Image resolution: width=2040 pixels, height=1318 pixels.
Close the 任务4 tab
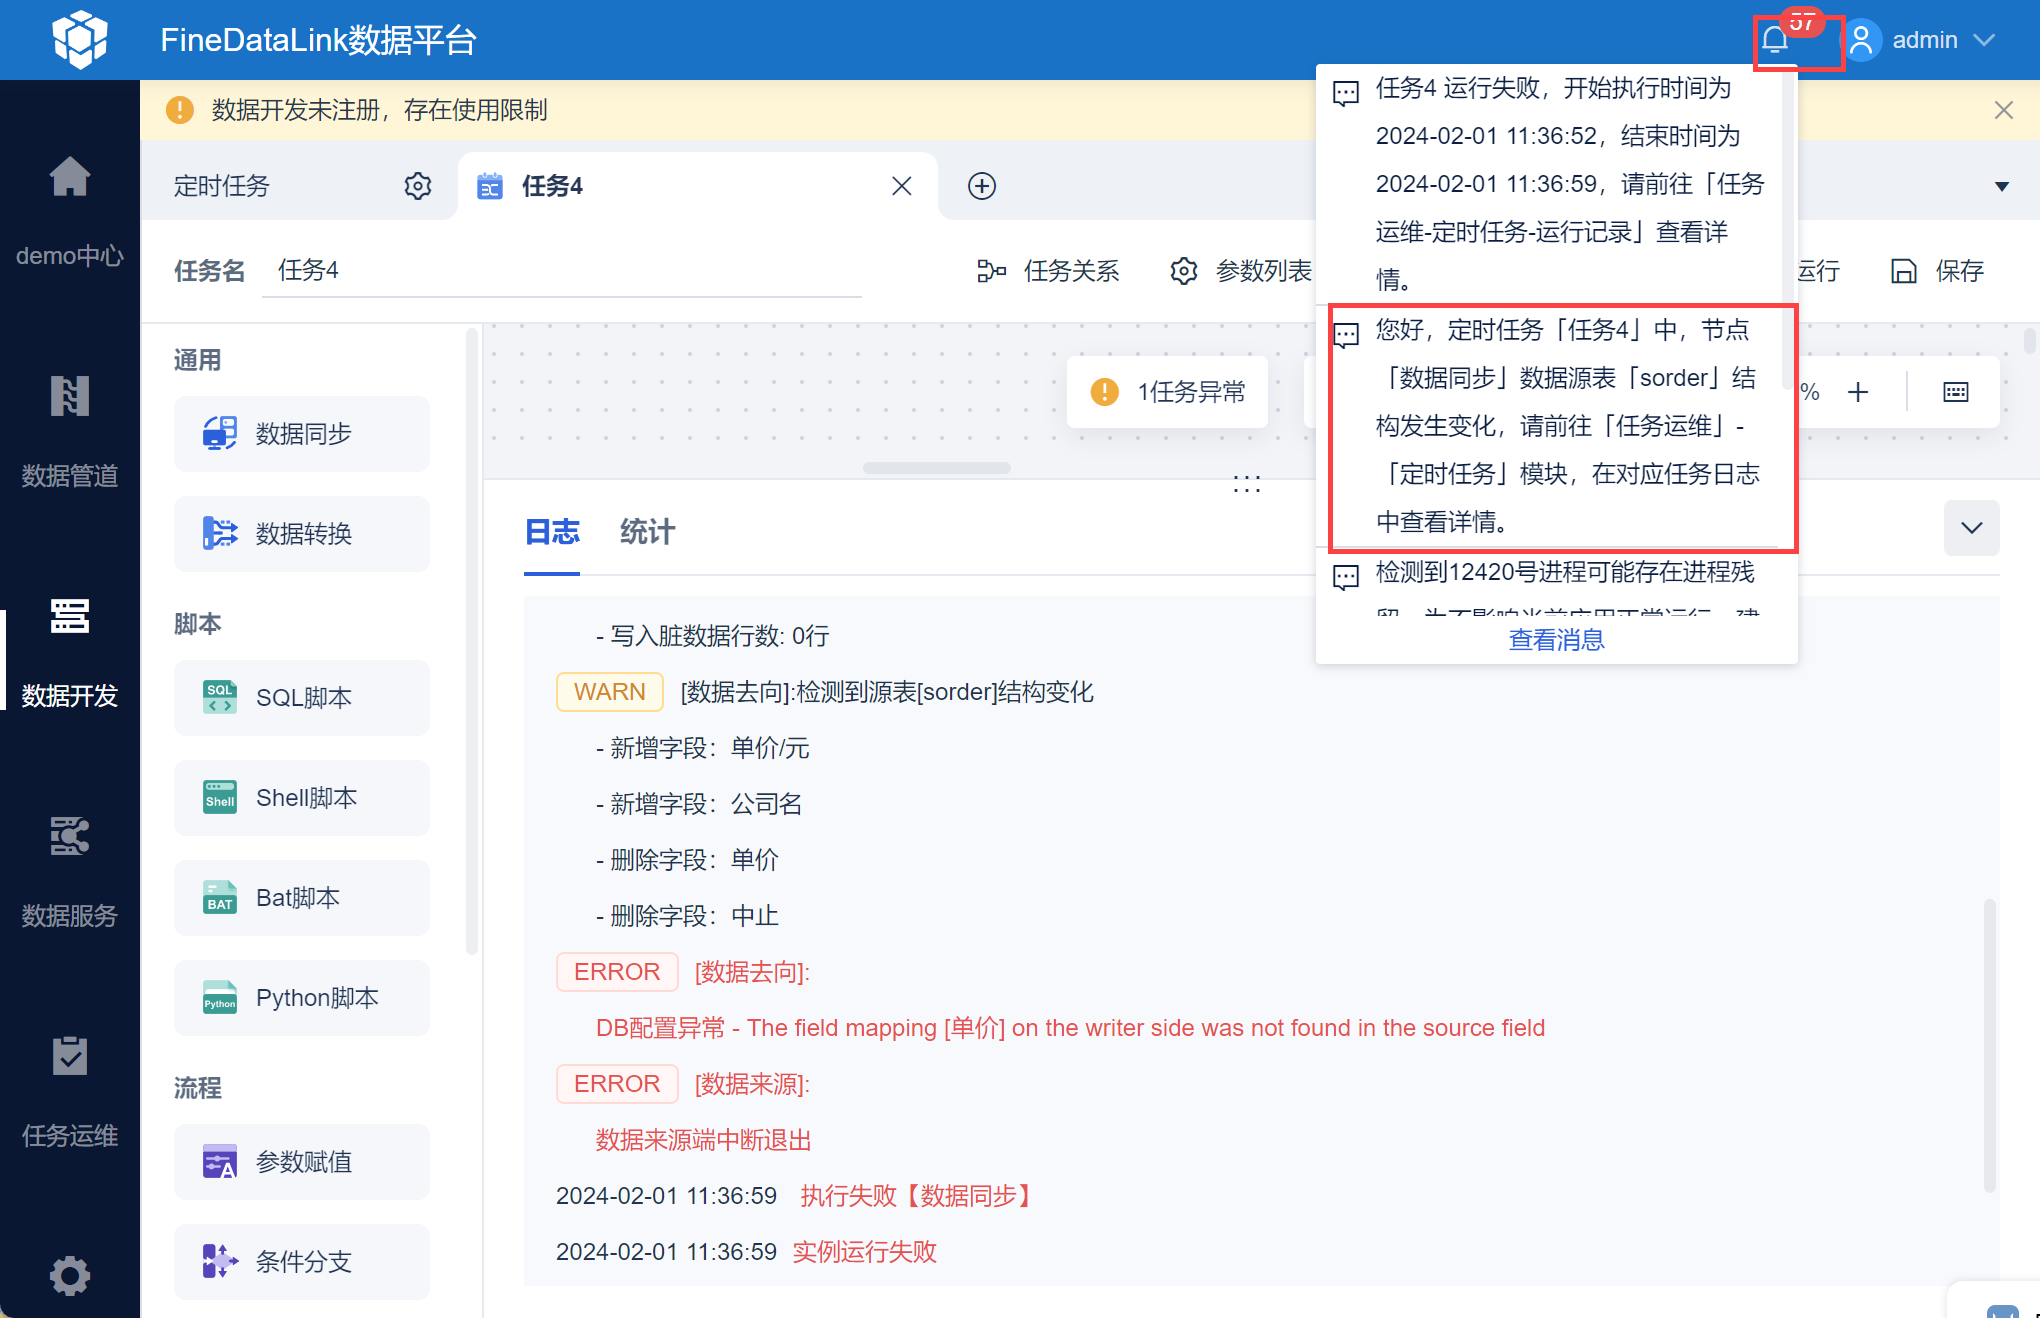coord(901,186)
